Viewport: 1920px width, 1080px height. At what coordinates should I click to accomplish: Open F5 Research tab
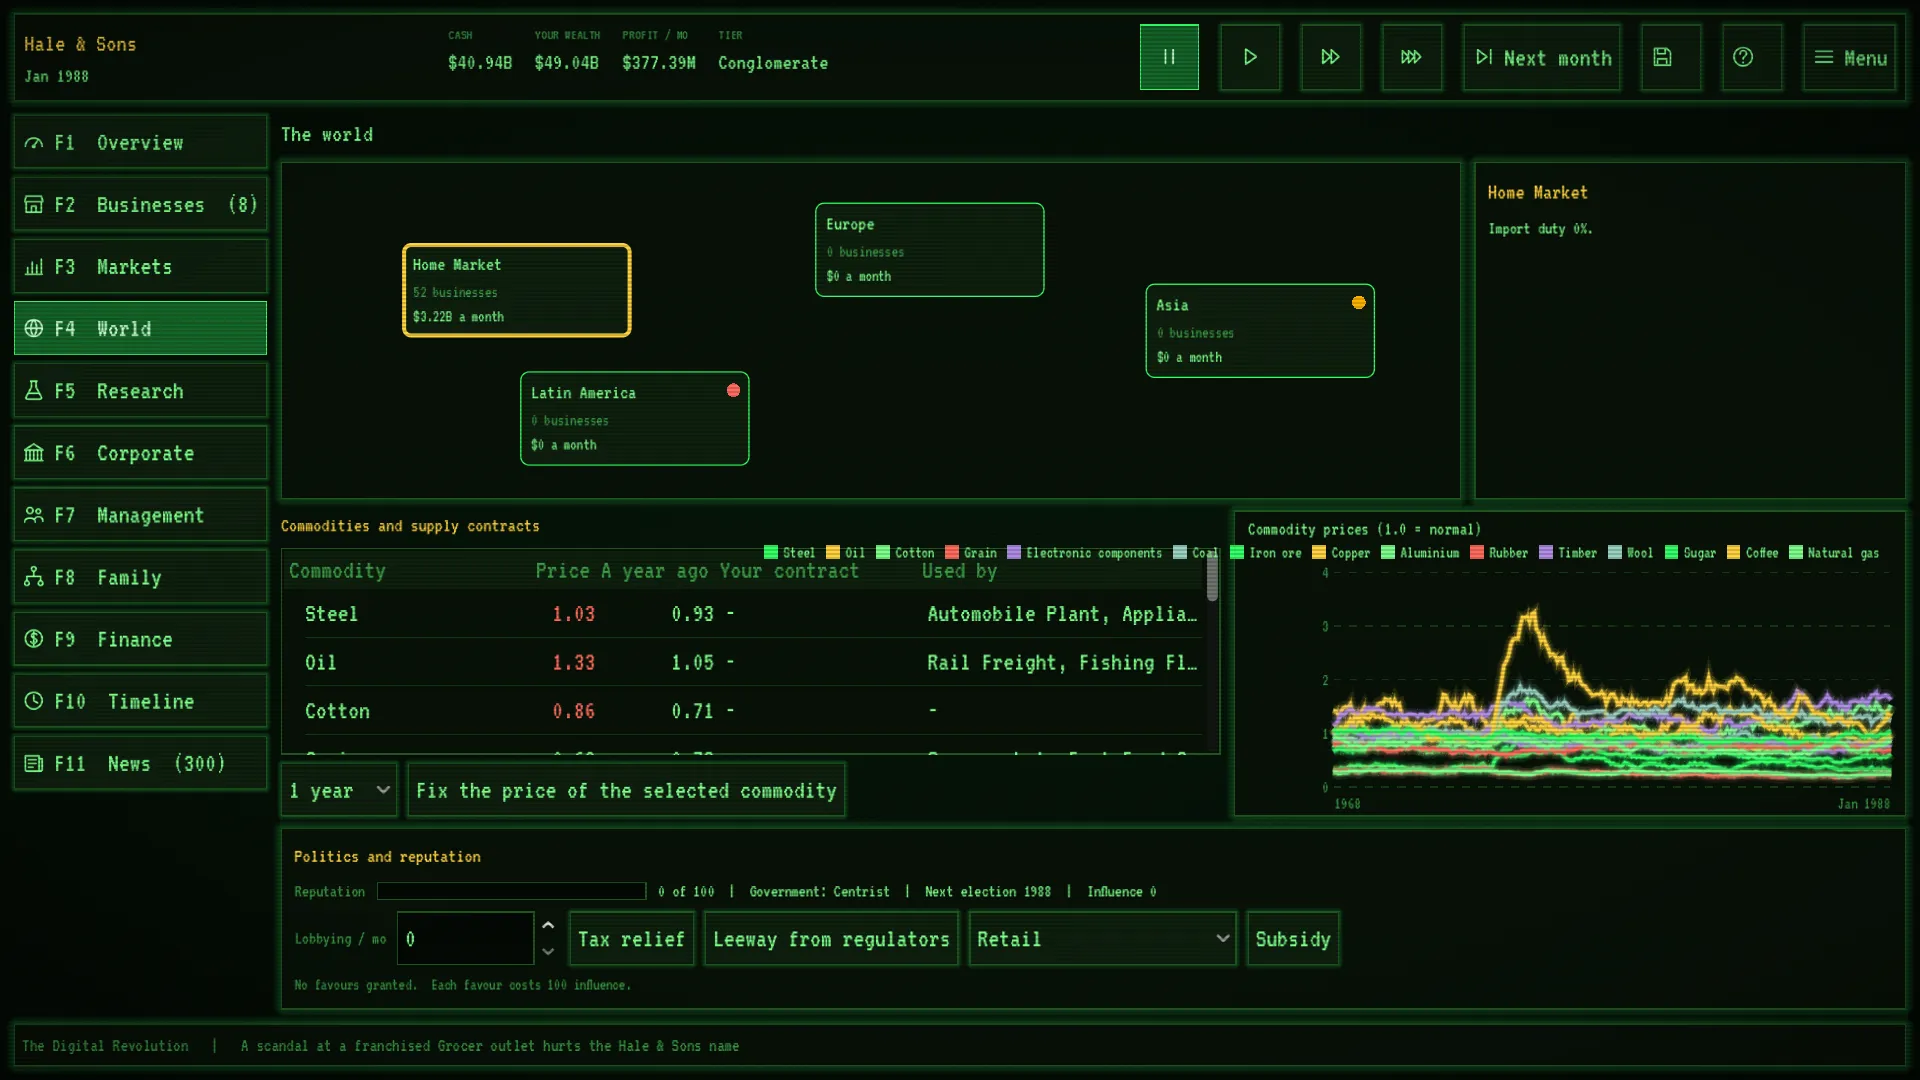[x=140, y=390]
